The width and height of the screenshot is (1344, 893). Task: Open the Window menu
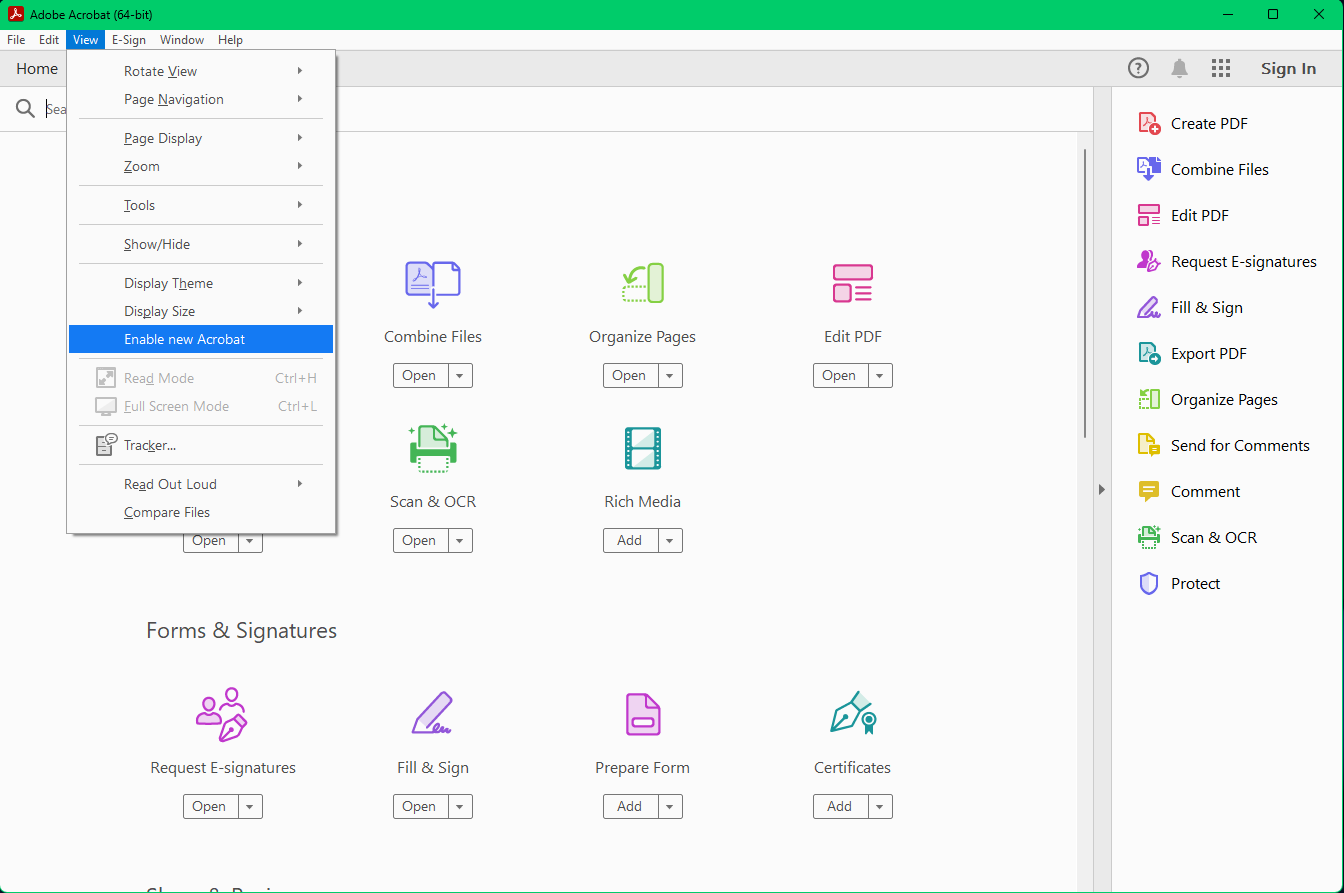point(182,40)
